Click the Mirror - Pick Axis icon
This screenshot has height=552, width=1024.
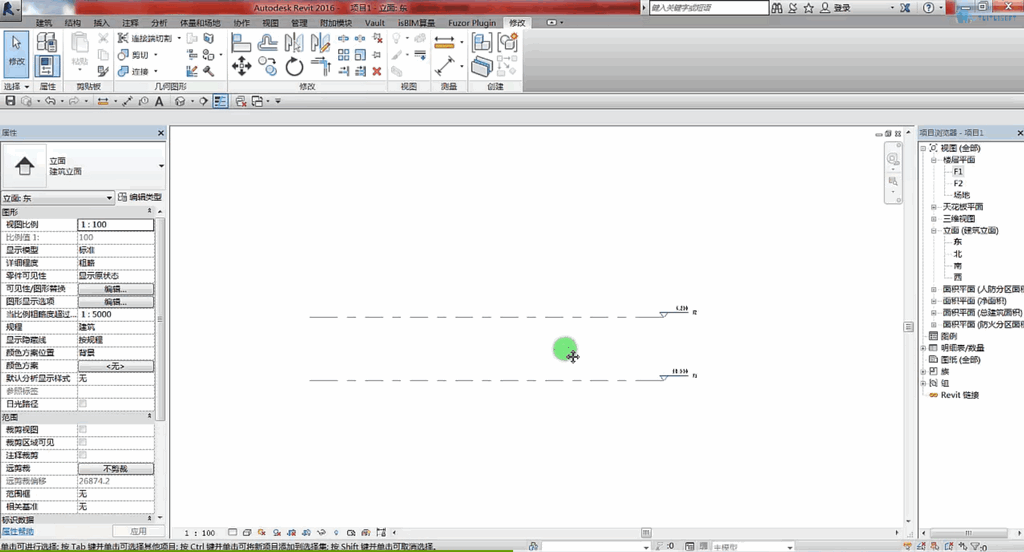click(x=294, y=43)
